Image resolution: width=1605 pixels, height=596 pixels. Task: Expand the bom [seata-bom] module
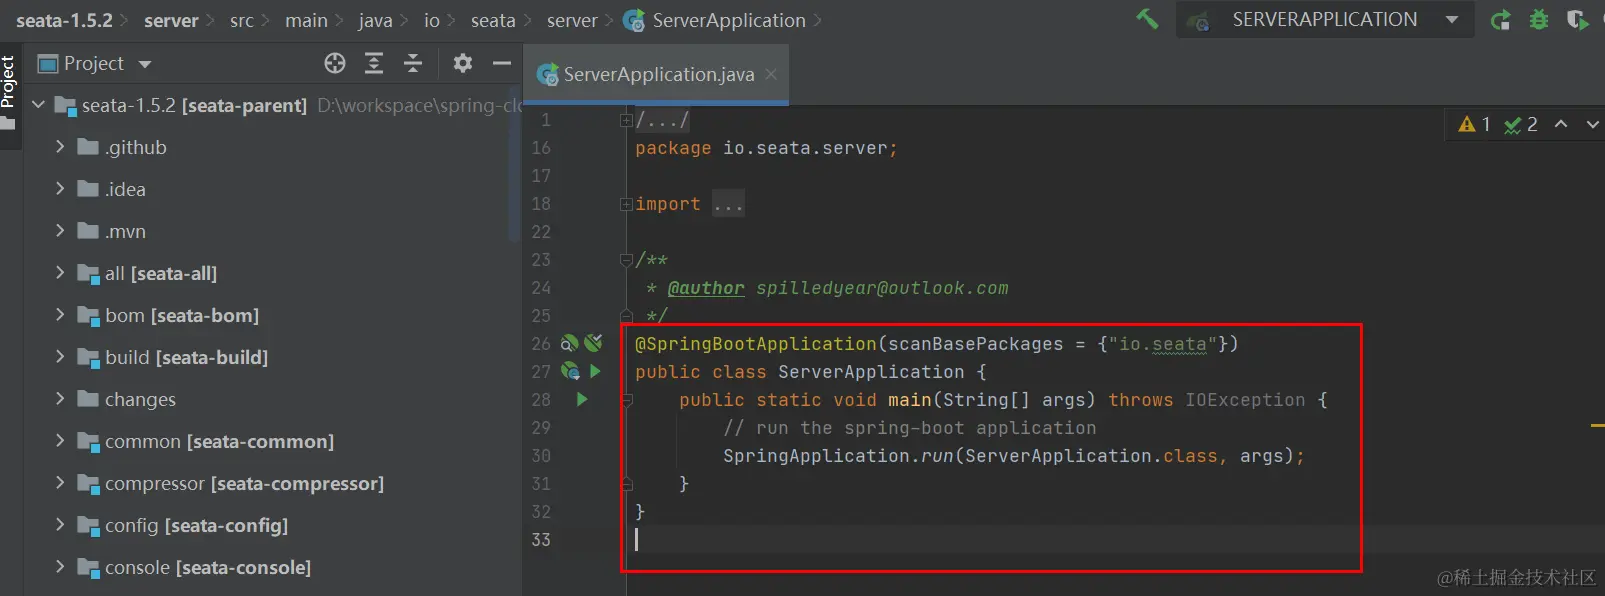[59, 314]
